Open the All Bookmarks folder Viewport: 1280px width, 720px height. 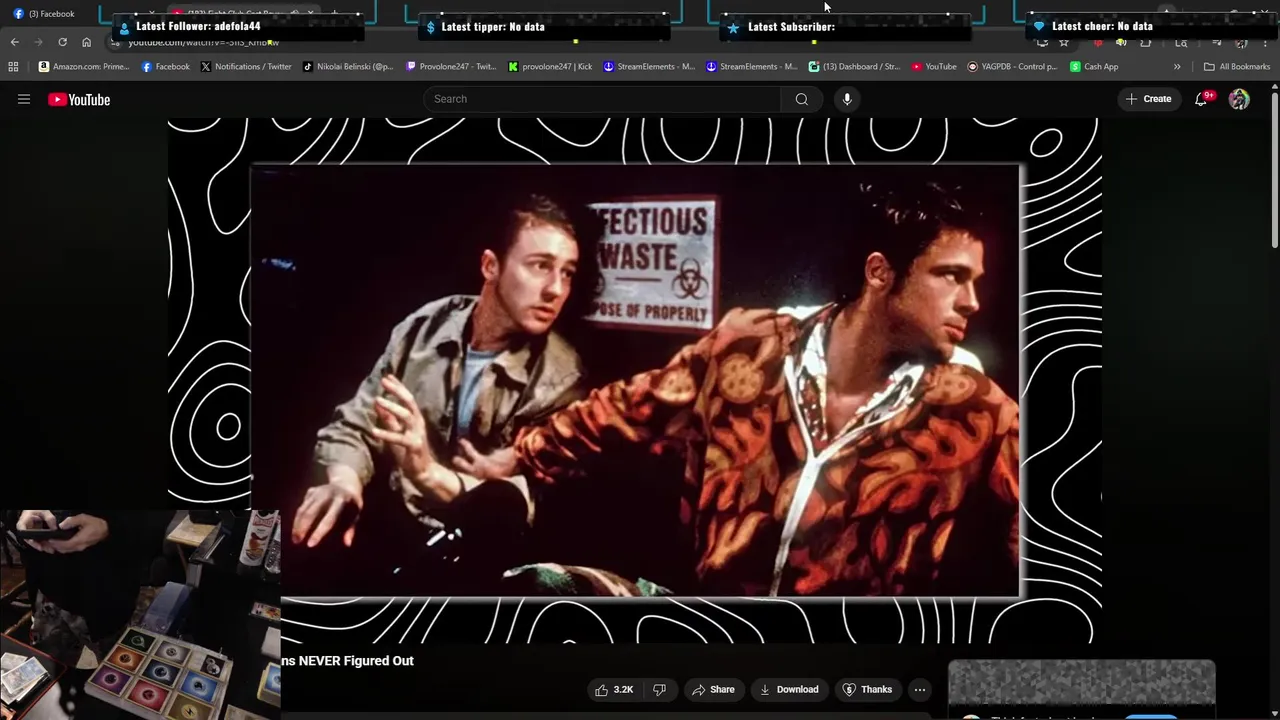coord(1237,67)
